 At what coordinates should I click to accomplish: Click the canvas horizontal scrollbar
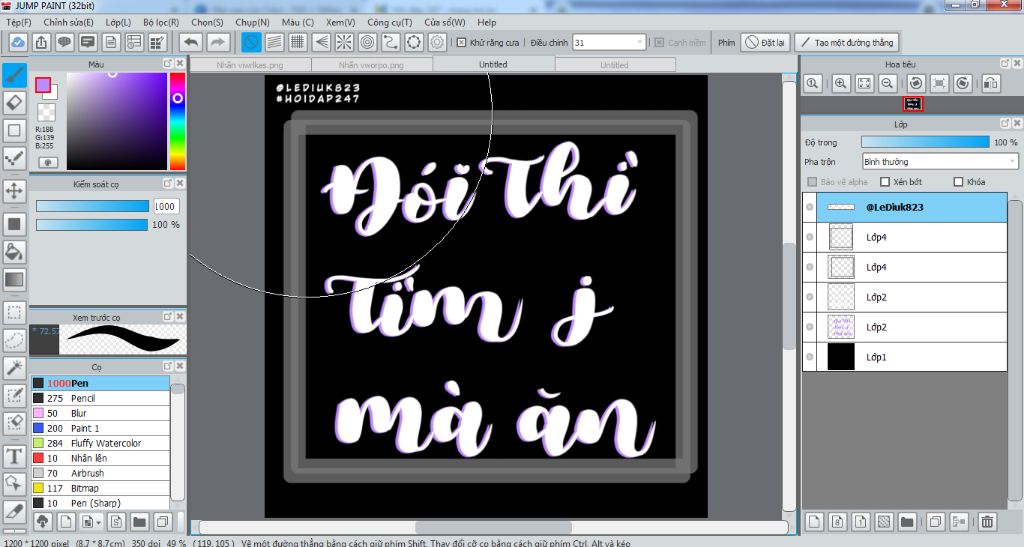tap(494, 527)
